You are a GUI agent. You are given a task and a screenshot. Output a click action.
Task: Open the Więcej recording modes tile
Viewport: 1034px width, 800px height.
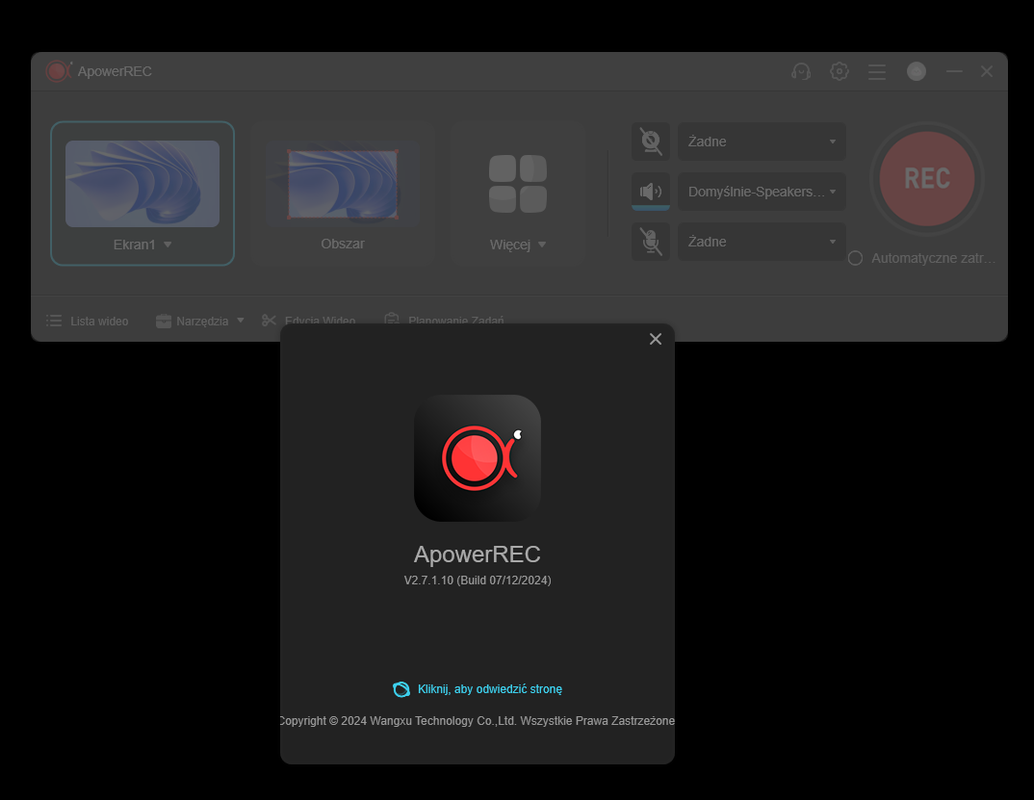(518, 193)
